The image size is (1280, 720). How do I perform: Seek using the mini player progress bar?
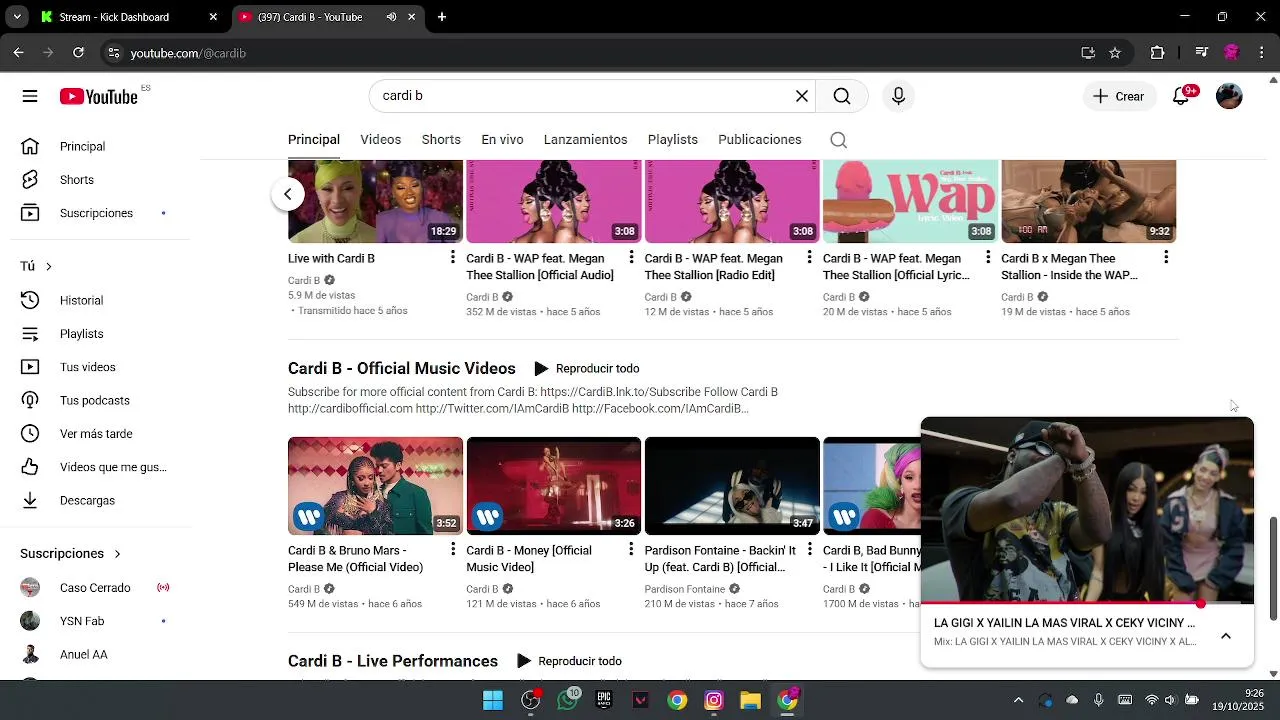click(1087, 604)
